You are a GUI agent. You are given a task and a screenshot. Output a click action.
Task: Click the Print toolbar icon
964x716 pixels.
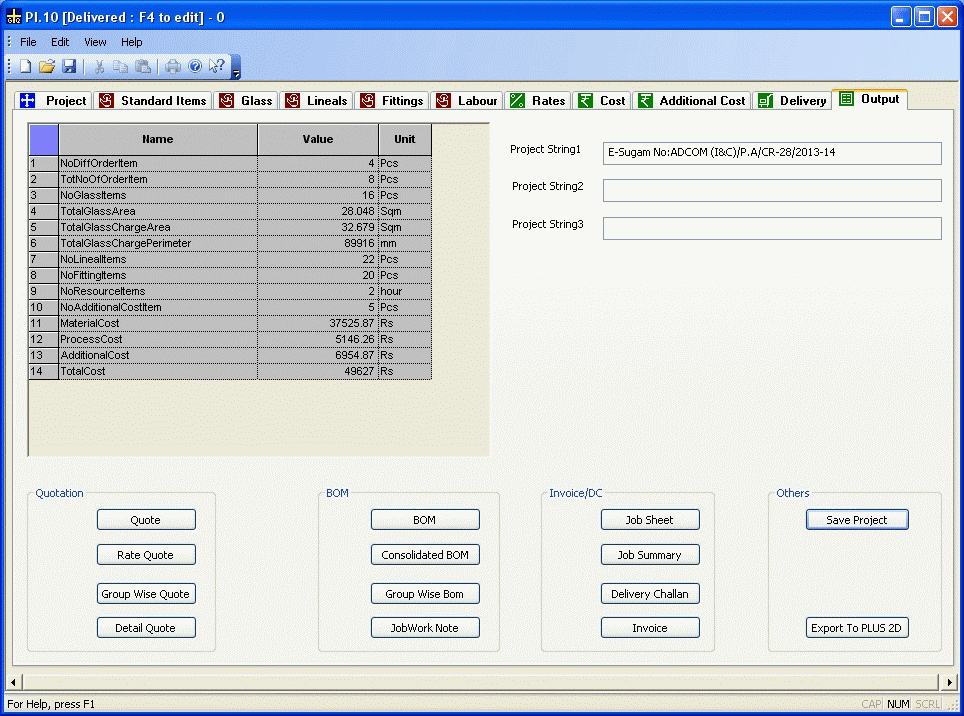tap(173, 67)
